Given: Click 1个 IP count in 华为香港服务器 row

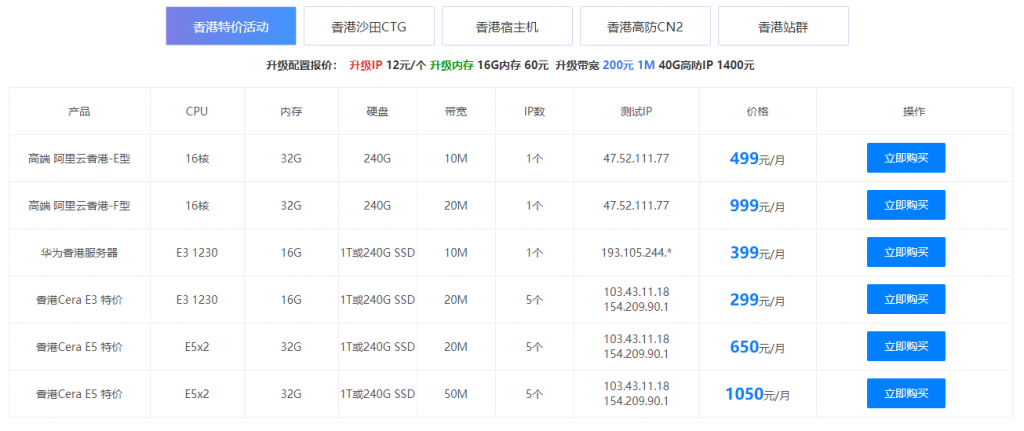Looking at the screenshot, I should [534, 252].
